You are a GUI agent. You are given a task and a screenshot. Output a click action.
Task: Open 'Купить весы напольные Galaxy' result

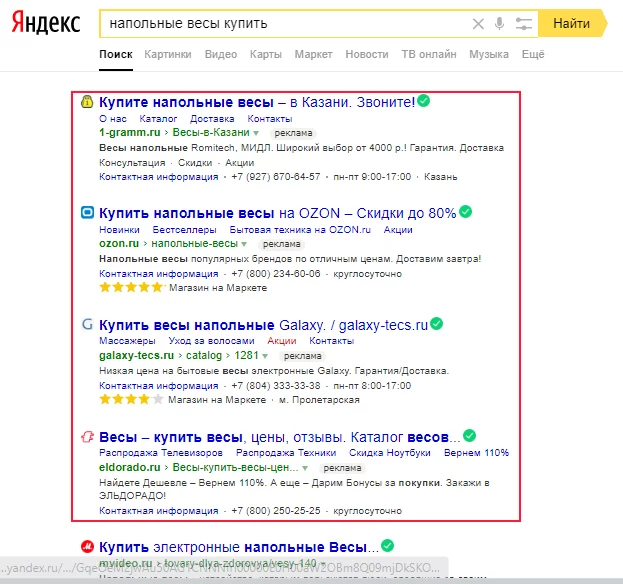[263, 325]
